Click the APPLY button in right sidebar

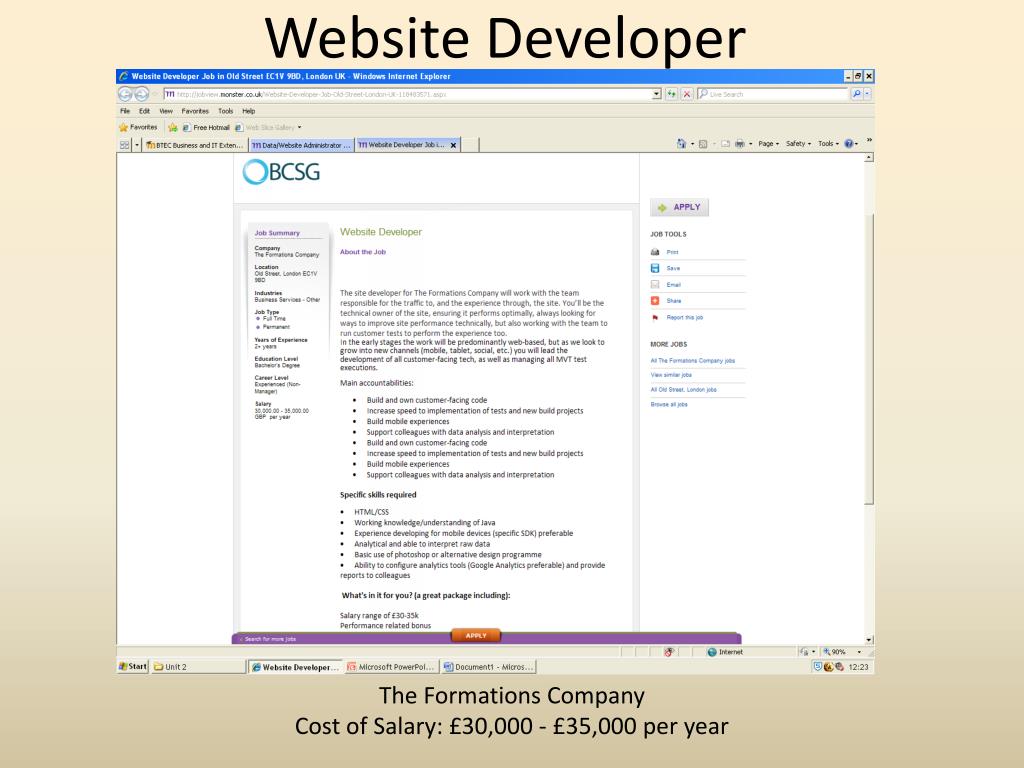pos(679,207)
